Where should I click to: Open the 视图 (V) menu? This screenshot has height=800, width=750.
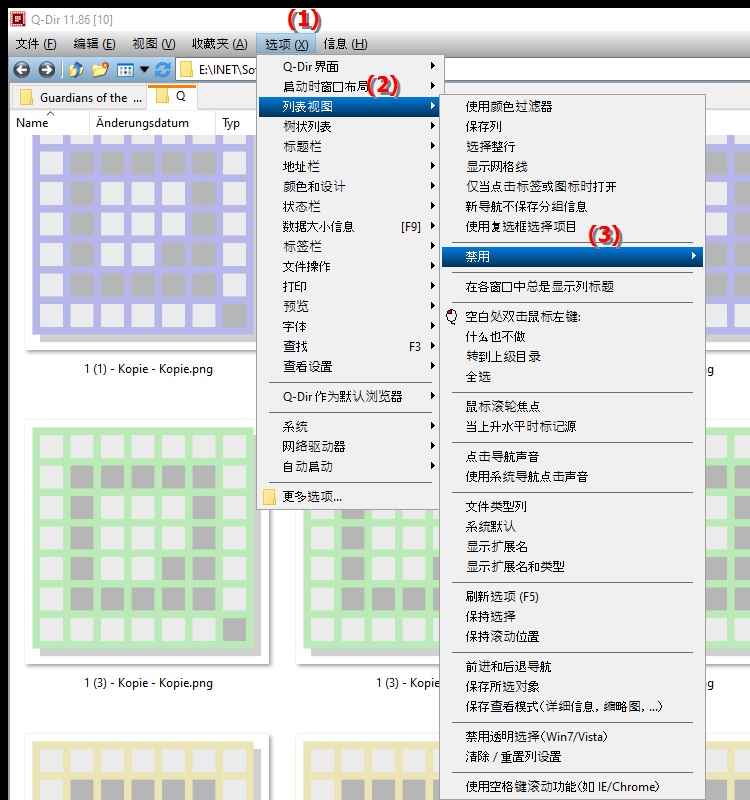tap(154, 44)
